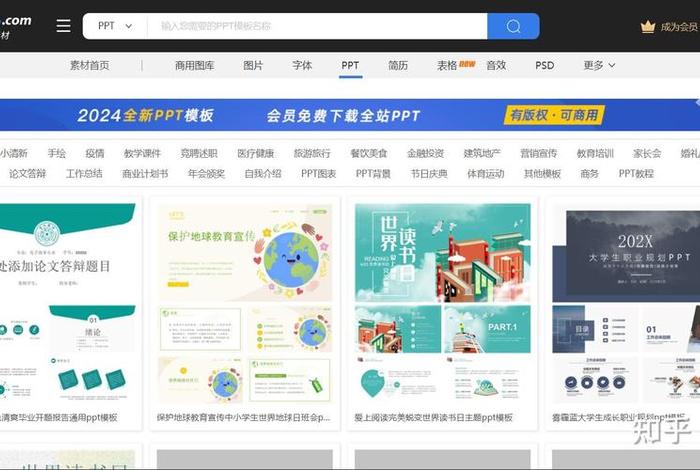
Task: Click the 有版权·可商用 yellow badge
Action: click(x=554, y=115)
